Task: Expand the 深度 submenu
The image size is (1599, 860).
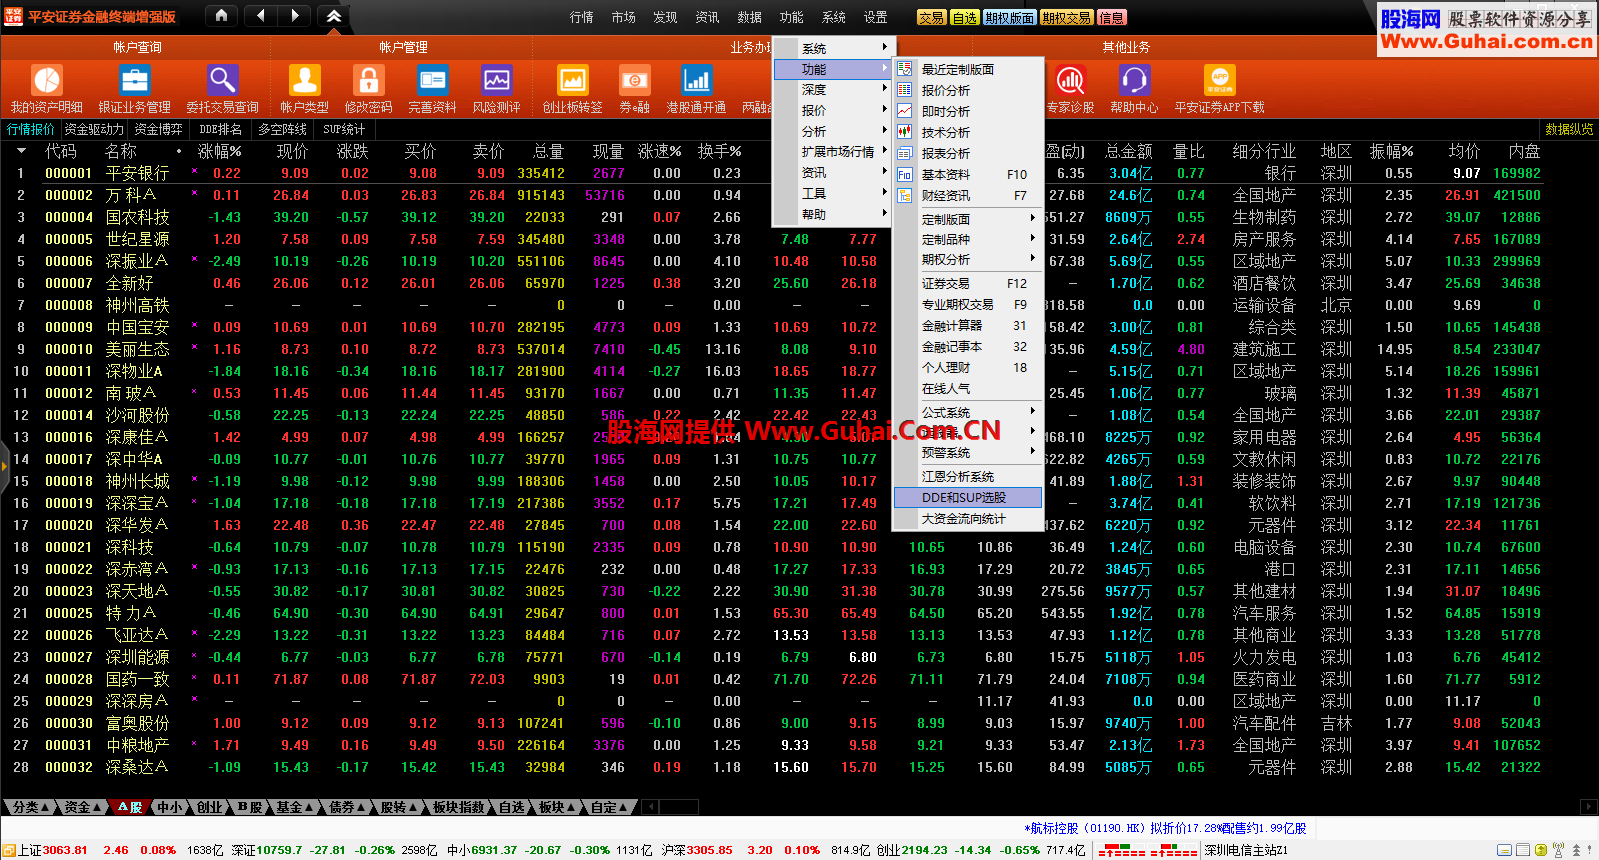Action: coord(833,90)
